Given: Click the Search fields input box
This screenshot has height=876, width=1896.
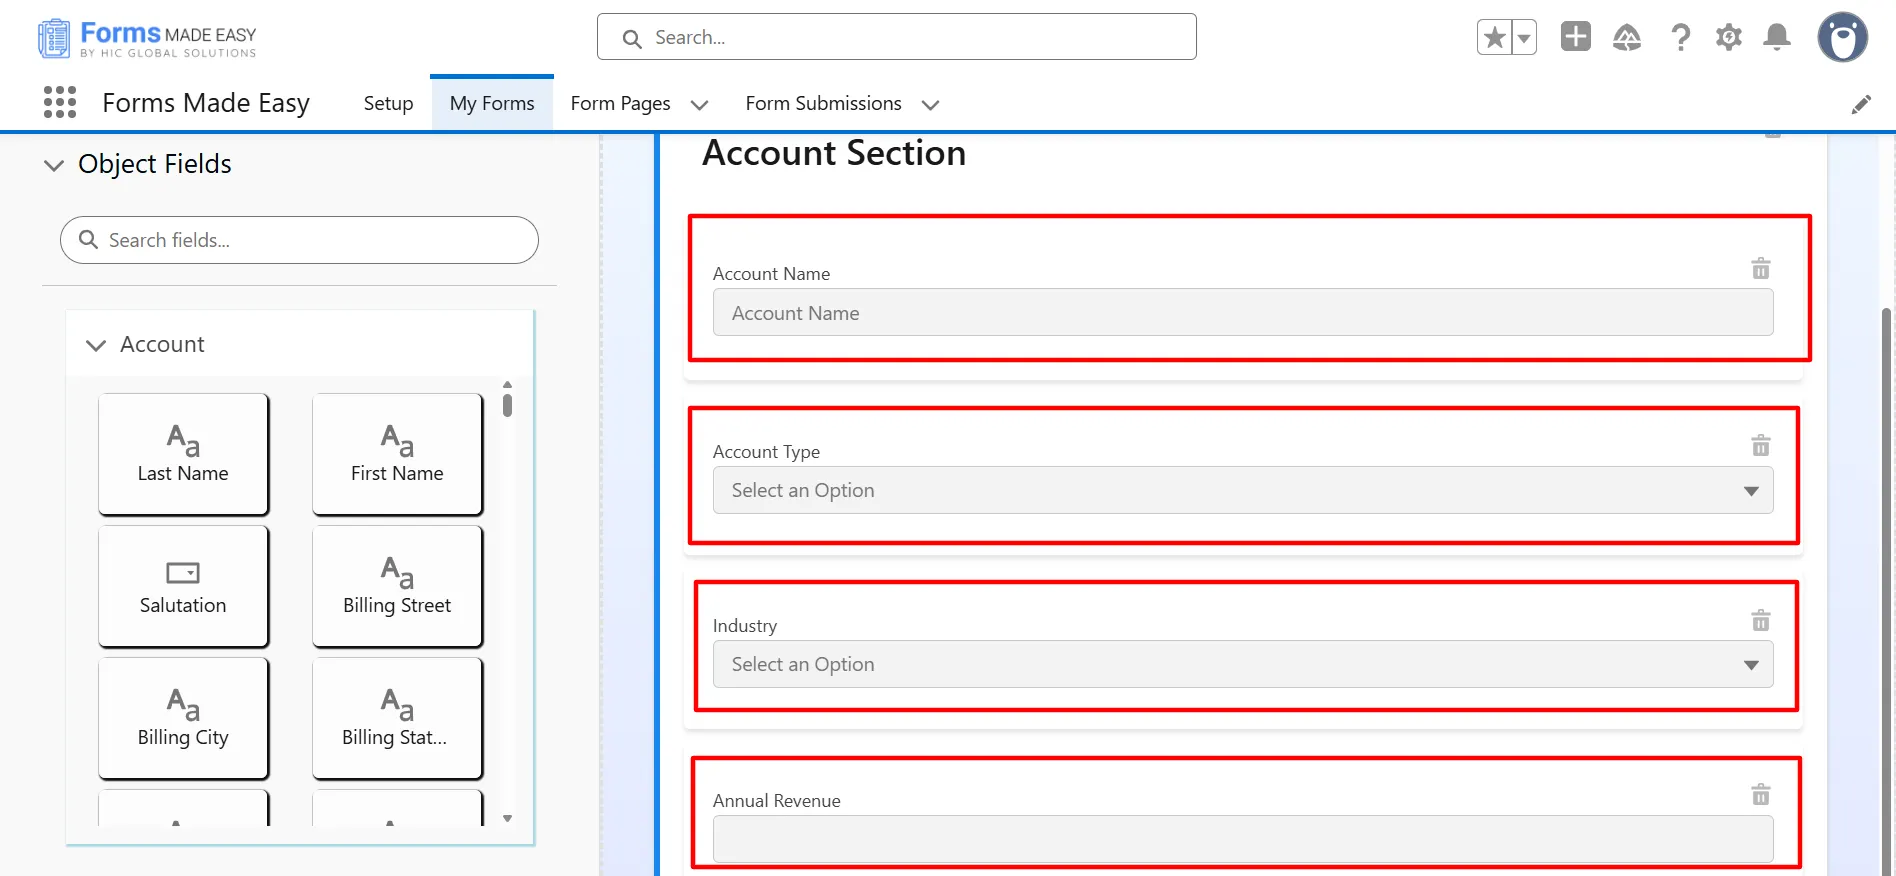Looking at the screenshot, I should pyautogui.click(x=300, y=240).
